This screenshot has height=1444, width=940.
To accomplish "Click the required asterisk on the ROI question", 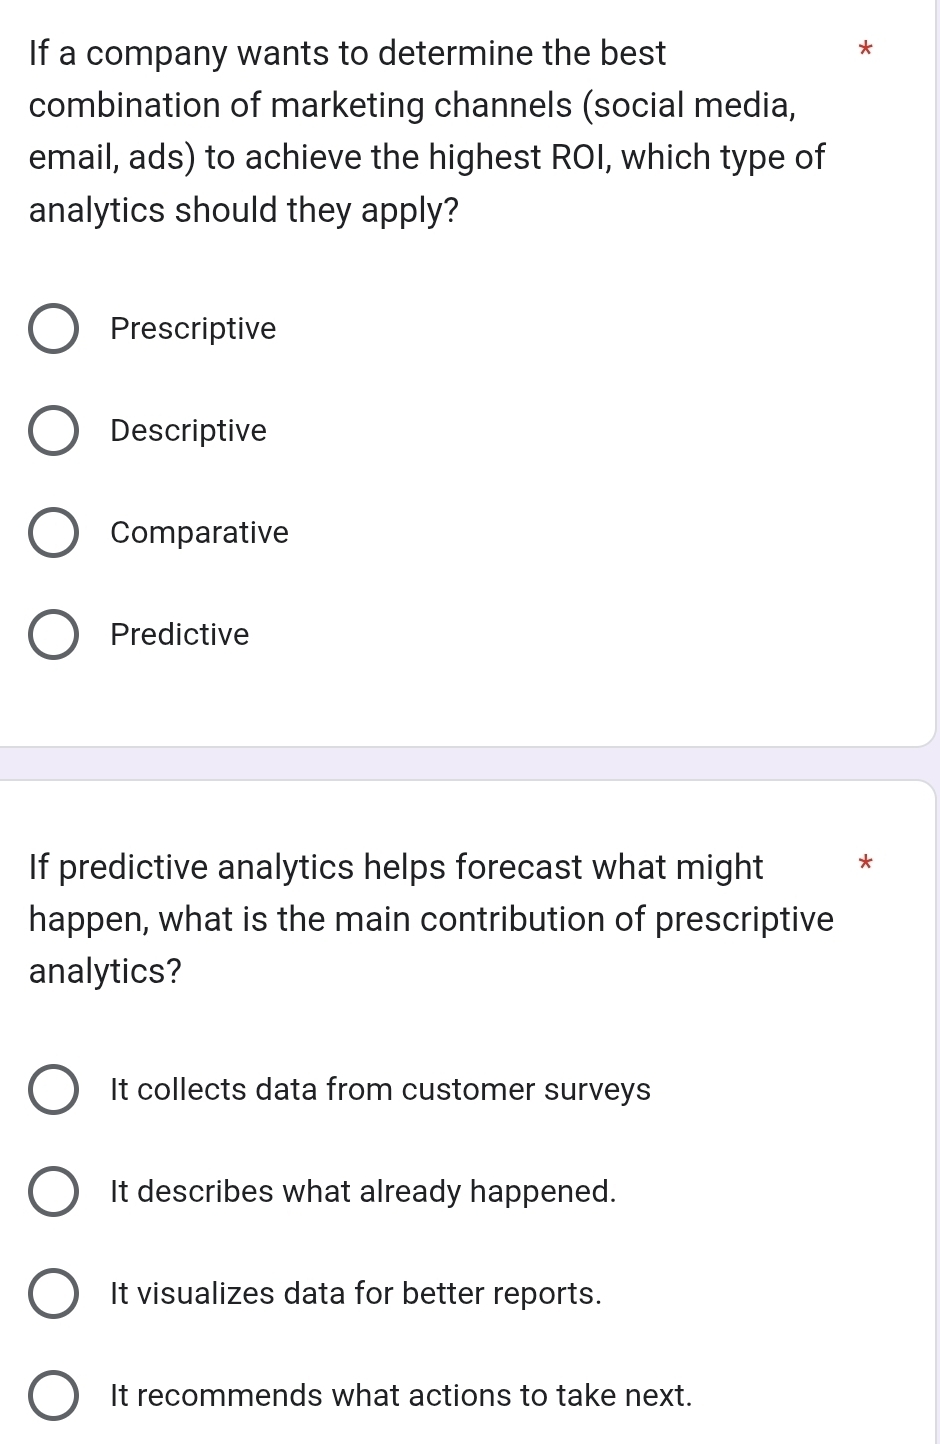I will pos(866,48).
